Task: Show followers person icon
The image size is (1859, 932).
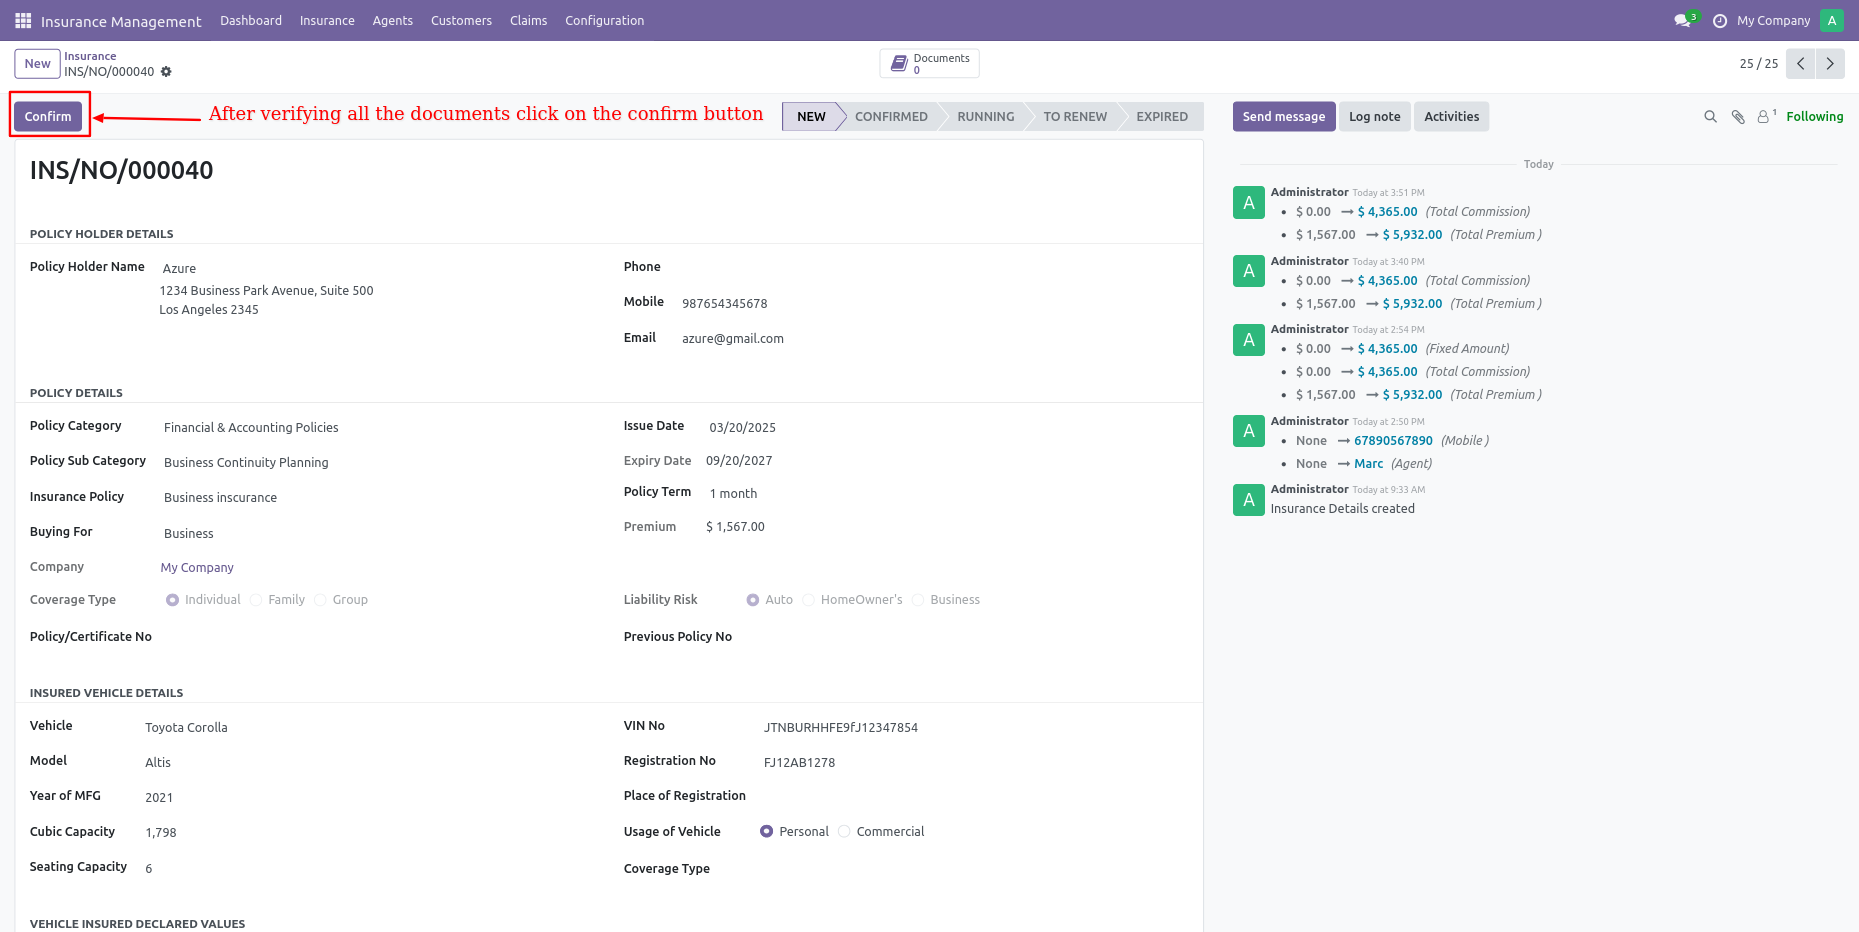Action: click(x=1766, y=117)
